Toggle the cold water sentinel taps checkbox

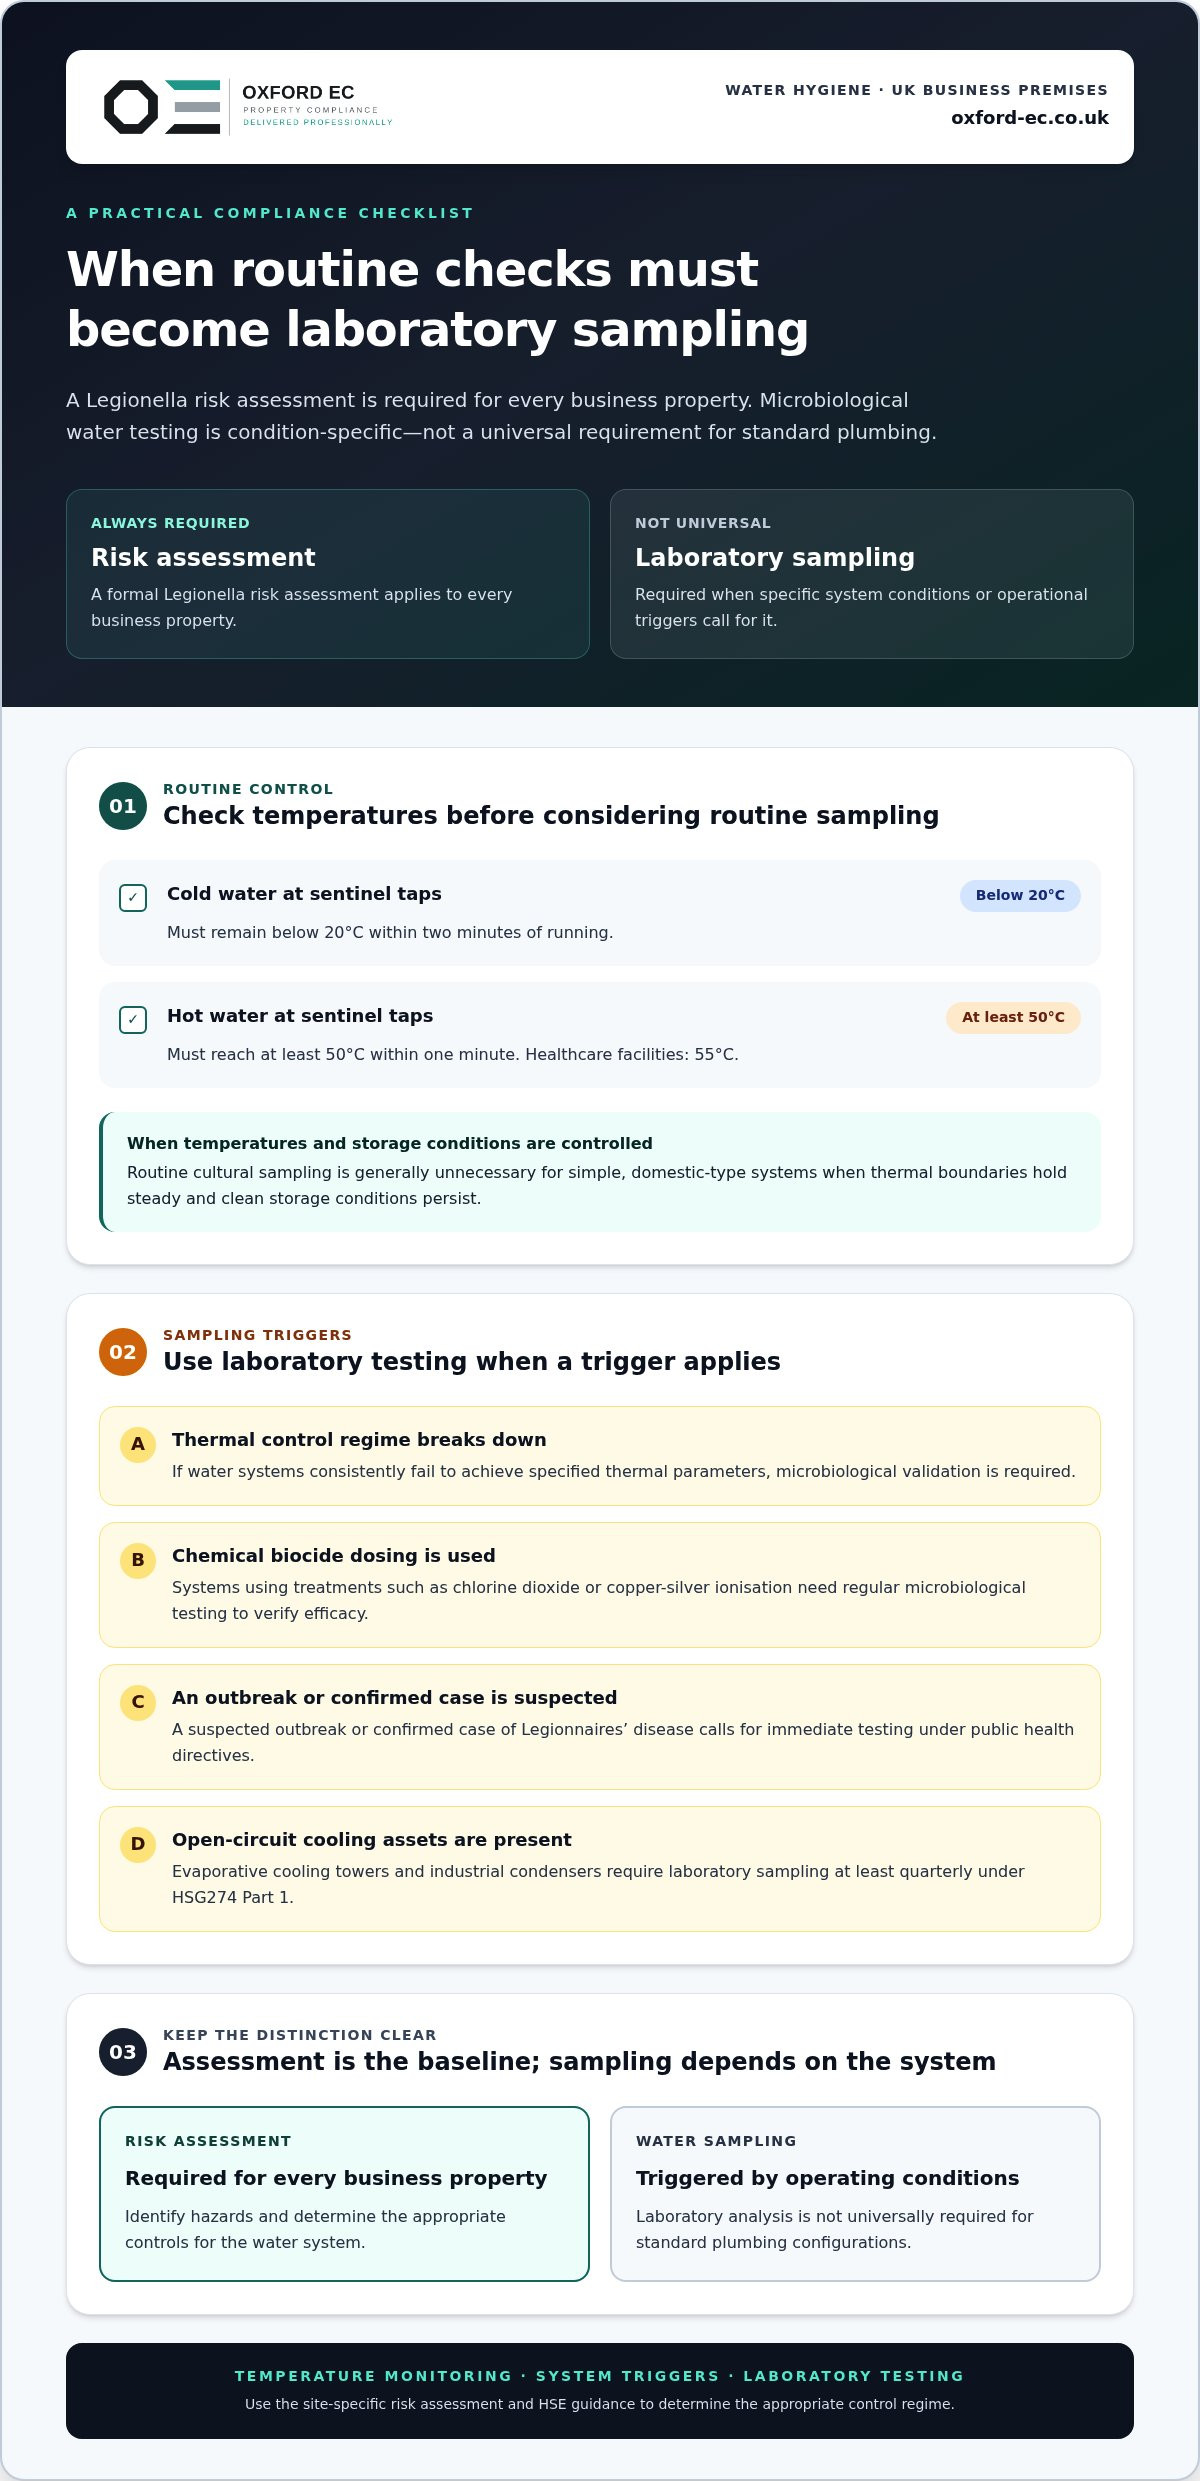coord(133,897)
